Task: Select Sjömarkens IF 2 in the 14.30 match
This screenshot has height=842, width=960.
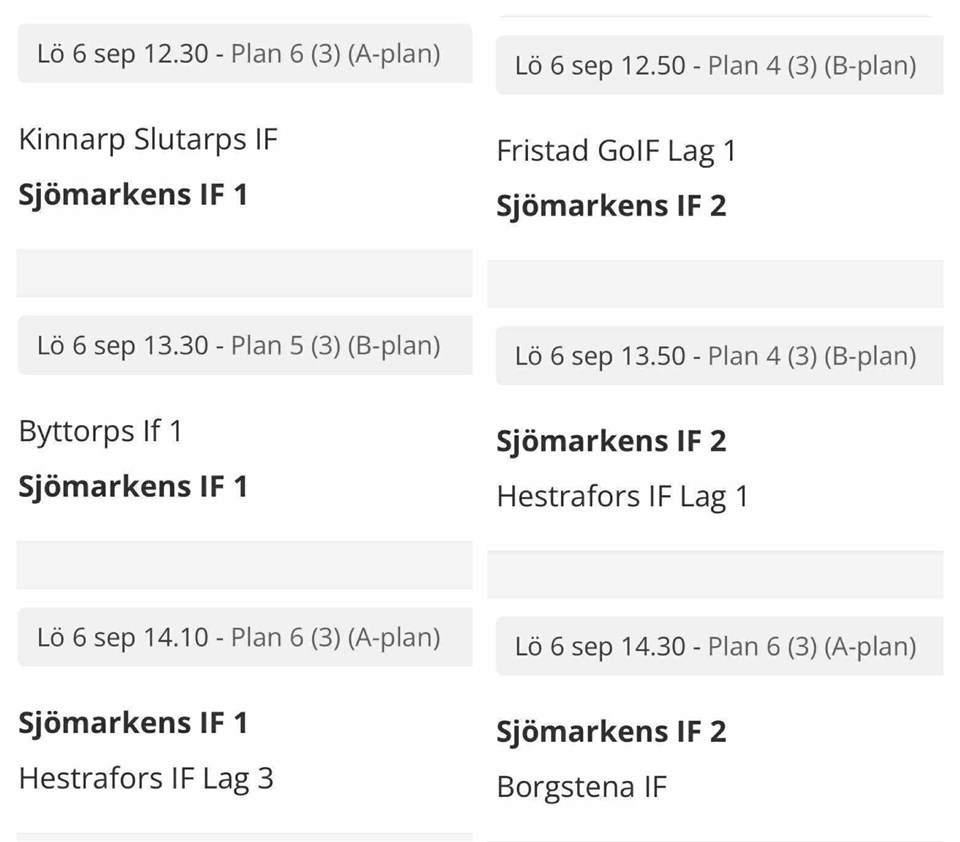Action: pyautogui.click(x=611, y=732)
